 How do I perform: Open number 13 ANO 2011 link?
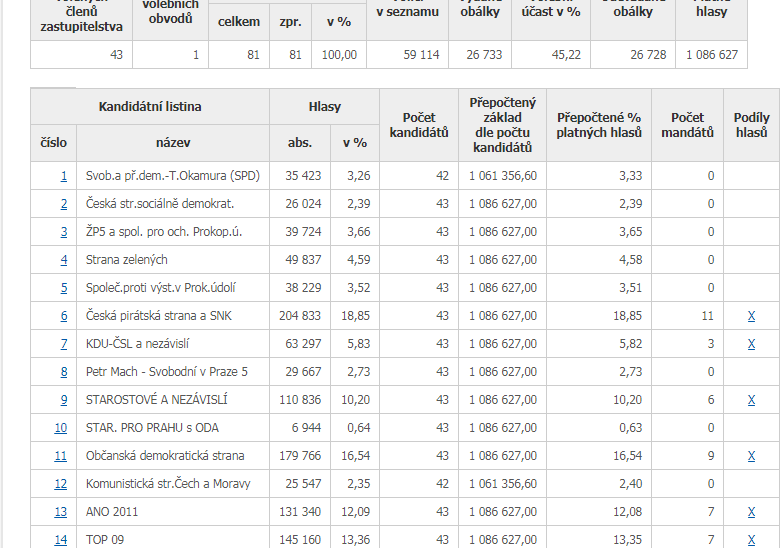tap(60, 512)
